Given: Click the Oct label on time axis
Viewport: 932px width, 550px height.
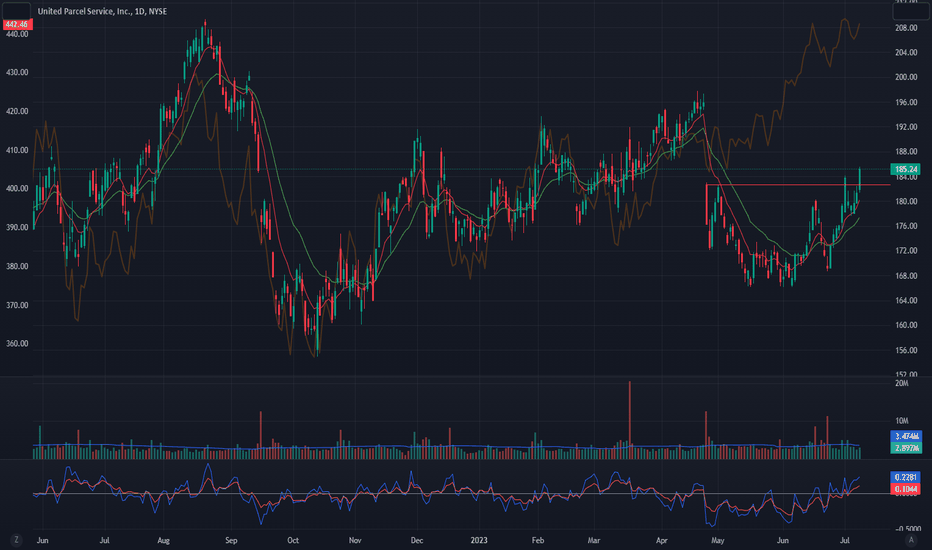Looking at the screenshot, I should (293, 540).
